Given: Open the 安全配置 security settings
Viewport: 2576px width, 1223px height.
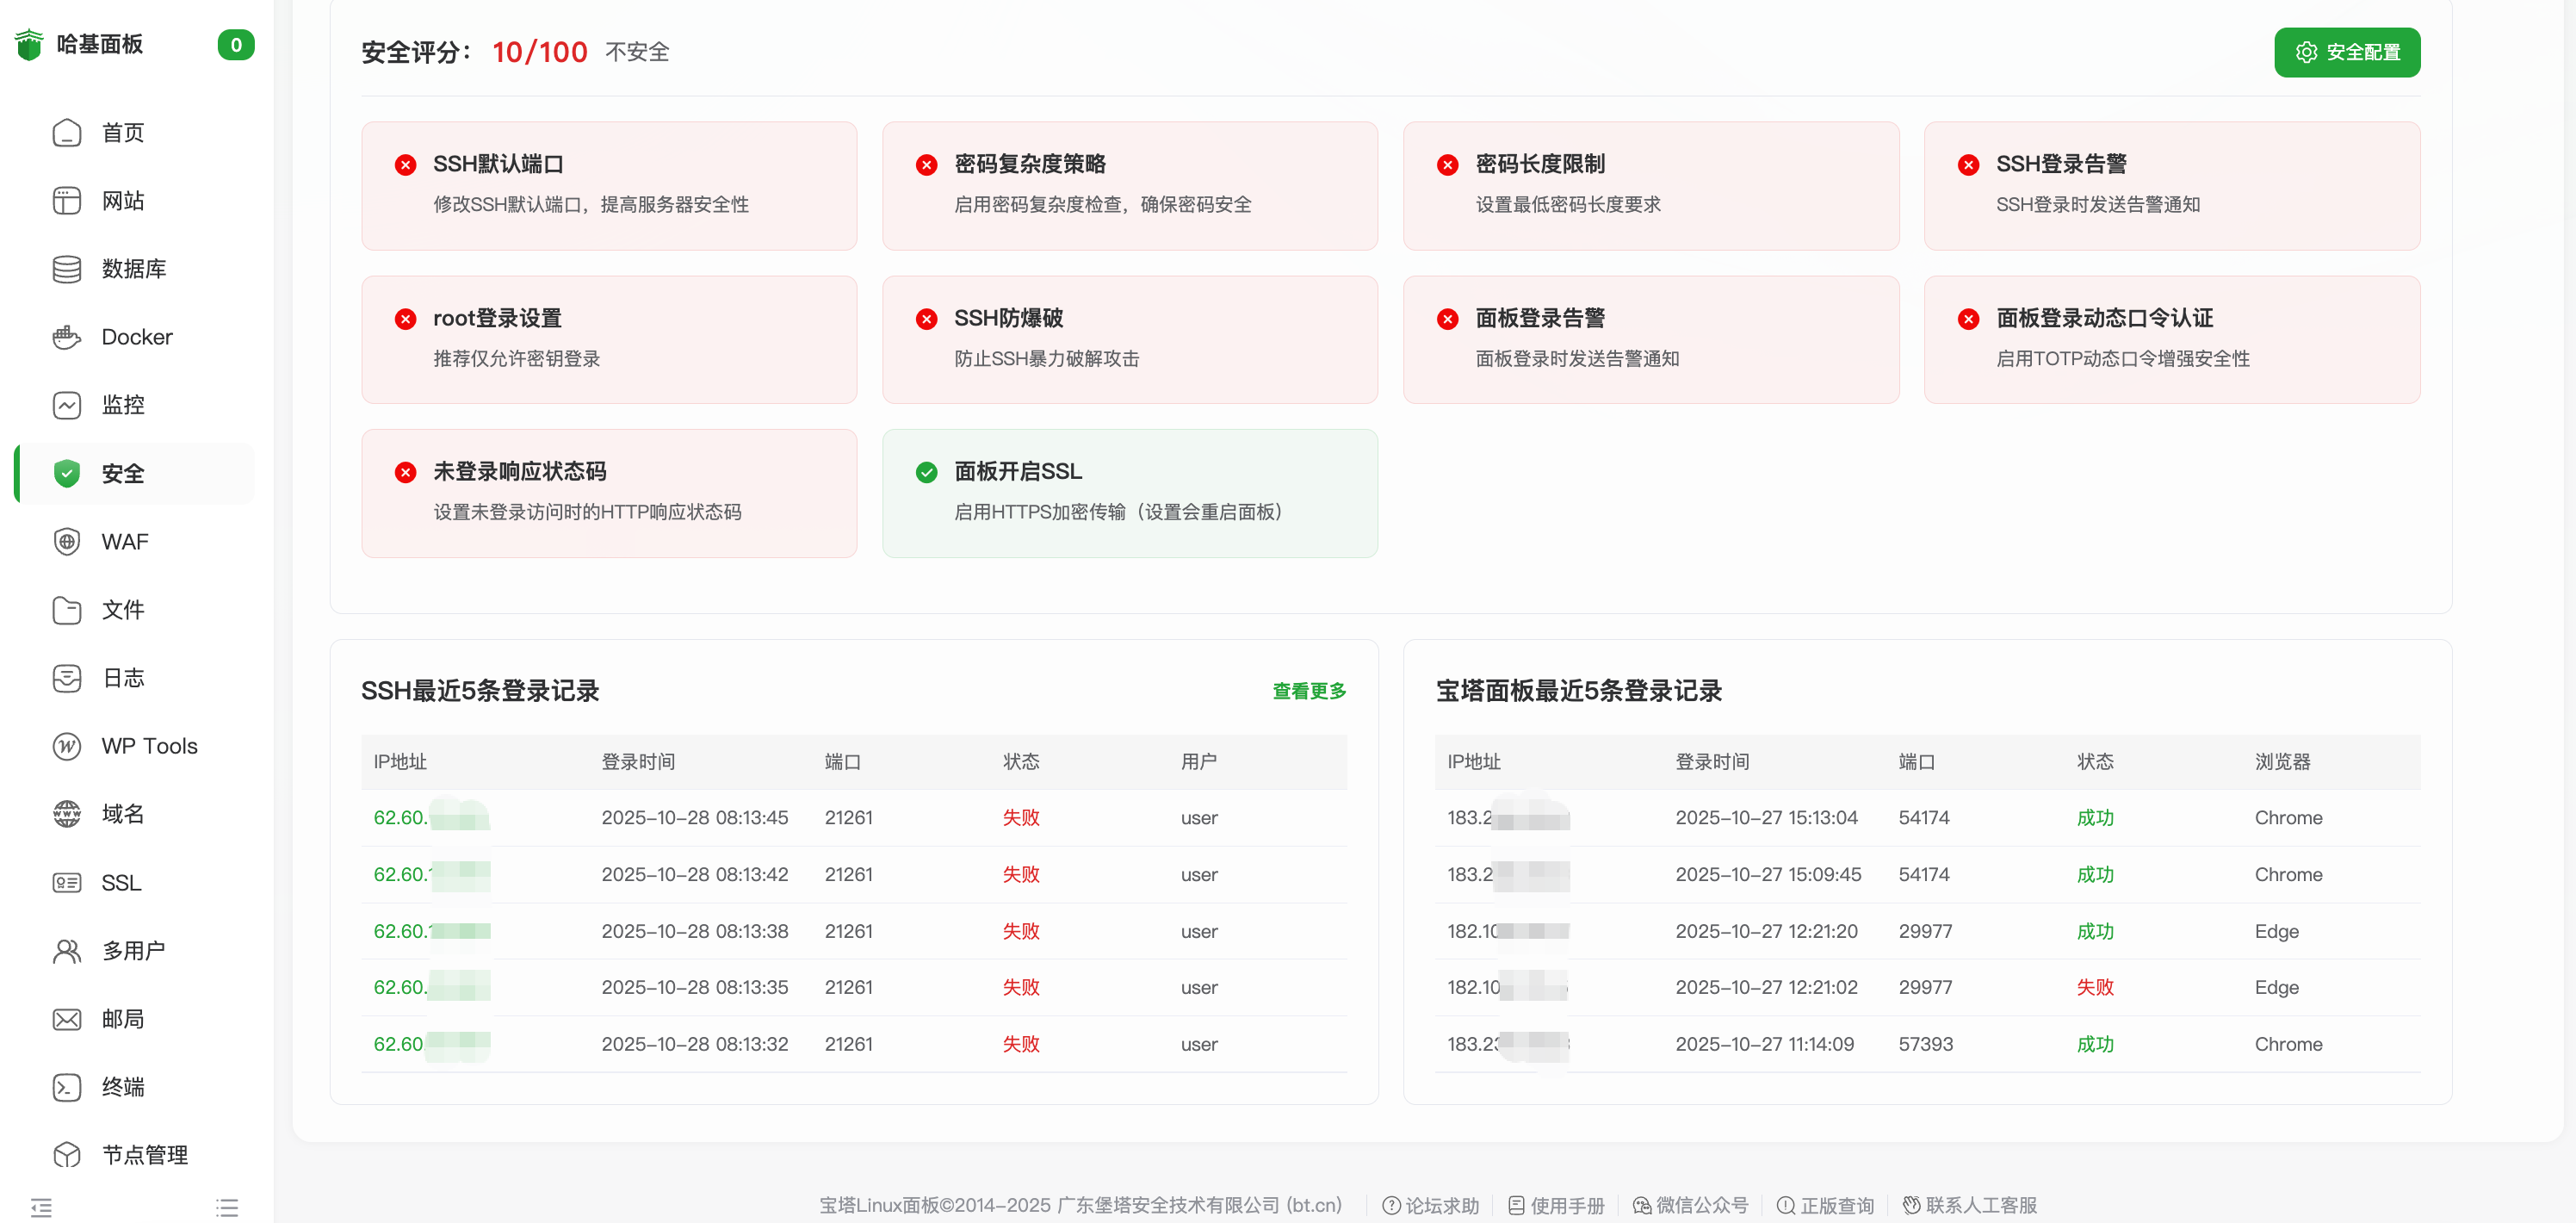Looking at the screenshot, I should [x=2347, y=52].
